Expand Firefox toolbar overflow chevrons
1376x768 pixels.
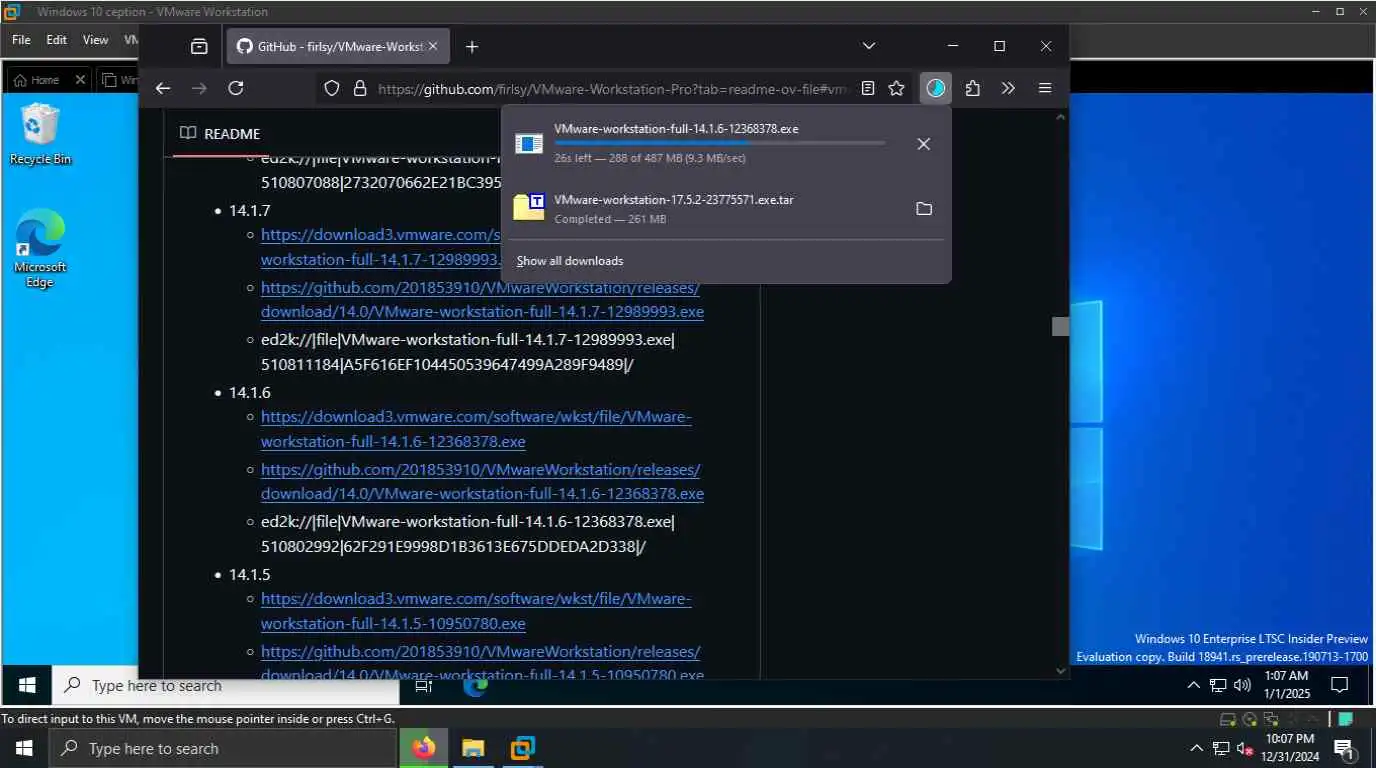coord(1008,88)
